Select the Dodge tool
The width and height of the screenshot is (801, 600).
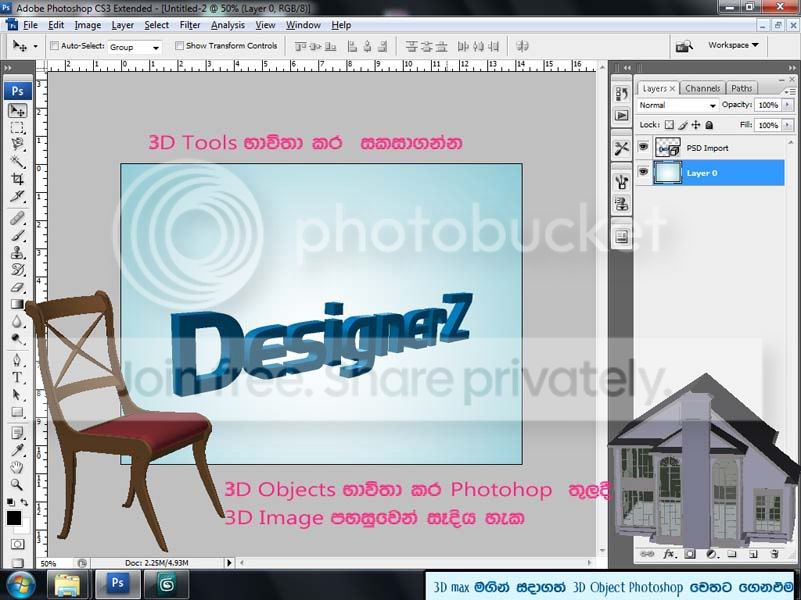click(17, 339)
